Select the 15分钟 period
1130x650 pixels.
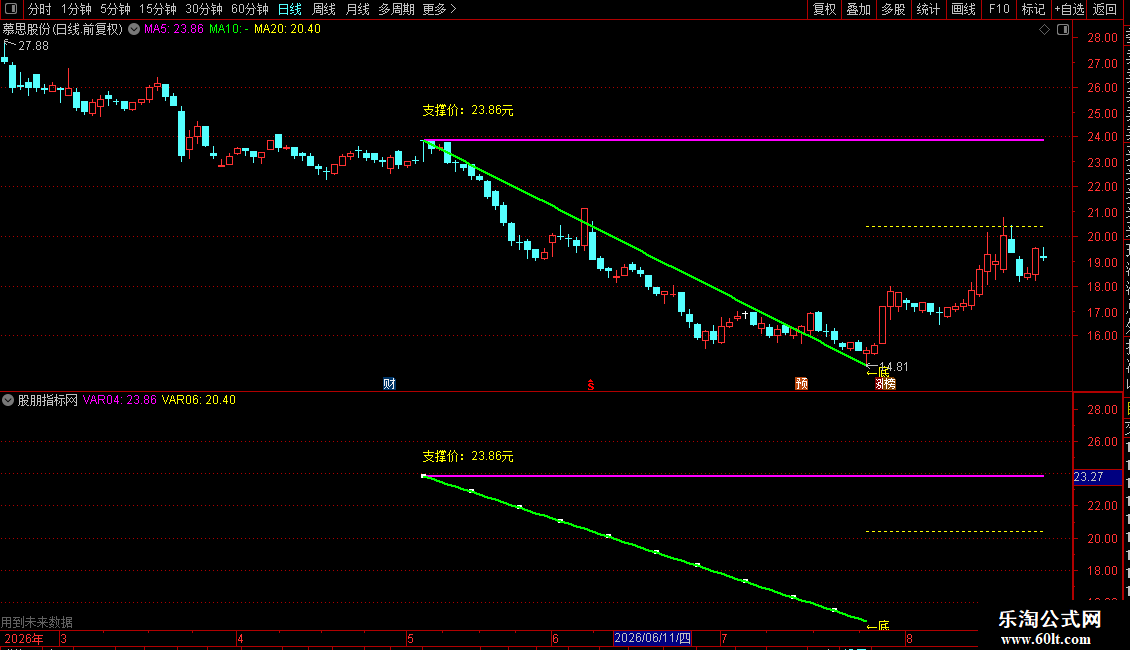click(158, 9)
